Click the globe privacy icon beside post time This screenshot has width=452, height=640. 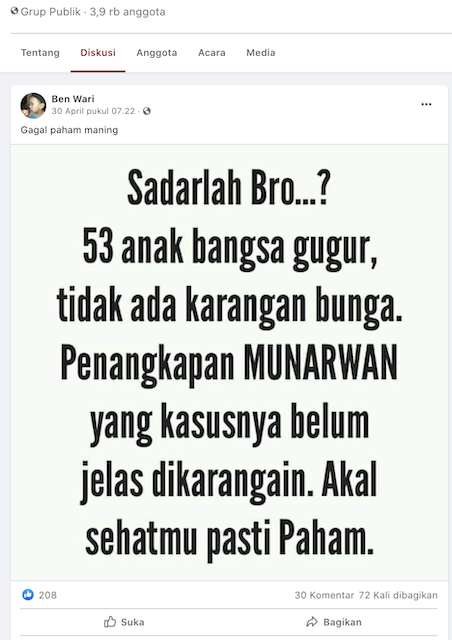pyautogui.click(x=147, y=111)
